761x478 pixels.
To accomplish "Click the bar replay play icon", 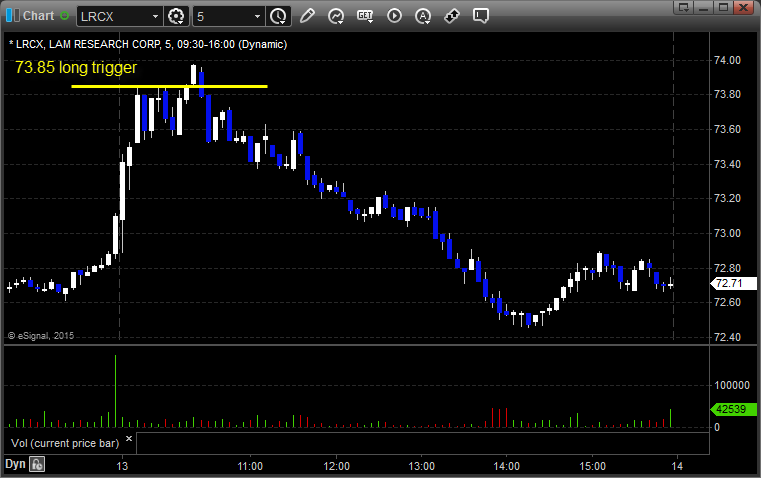I will pos(394,16).
